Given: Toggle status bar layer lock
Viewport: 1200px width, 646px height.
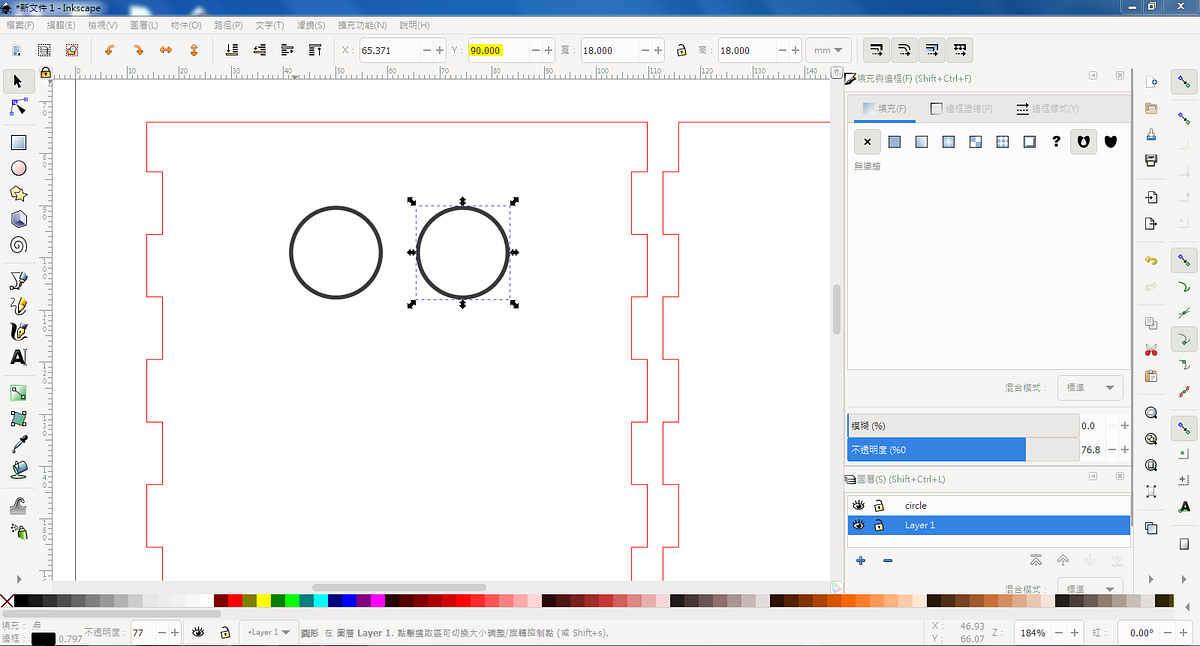Looking at the screenshot, I should 226,632.
